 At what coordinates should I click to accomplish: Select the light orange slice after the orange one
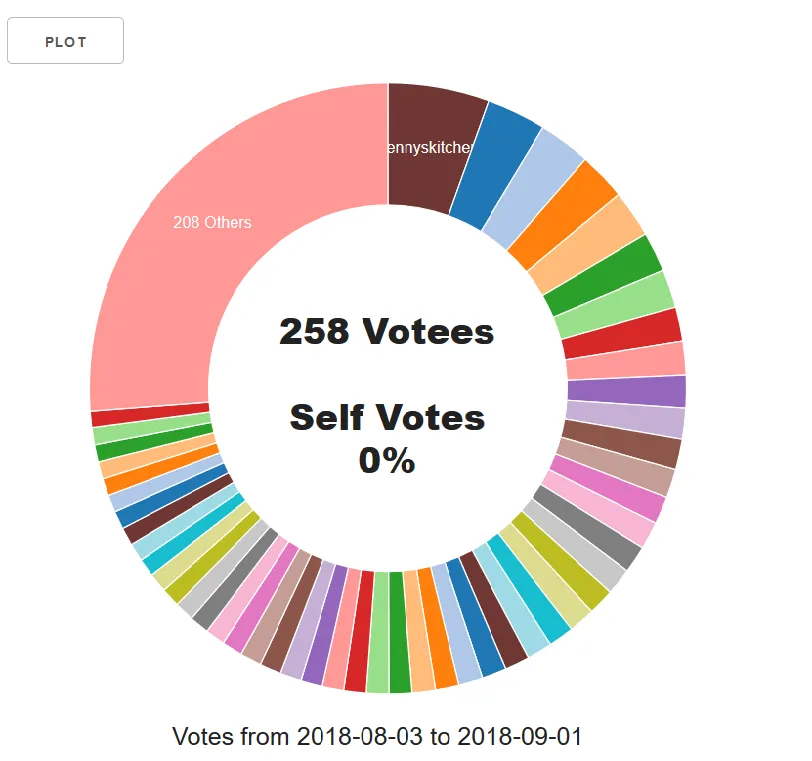[587, 245]
